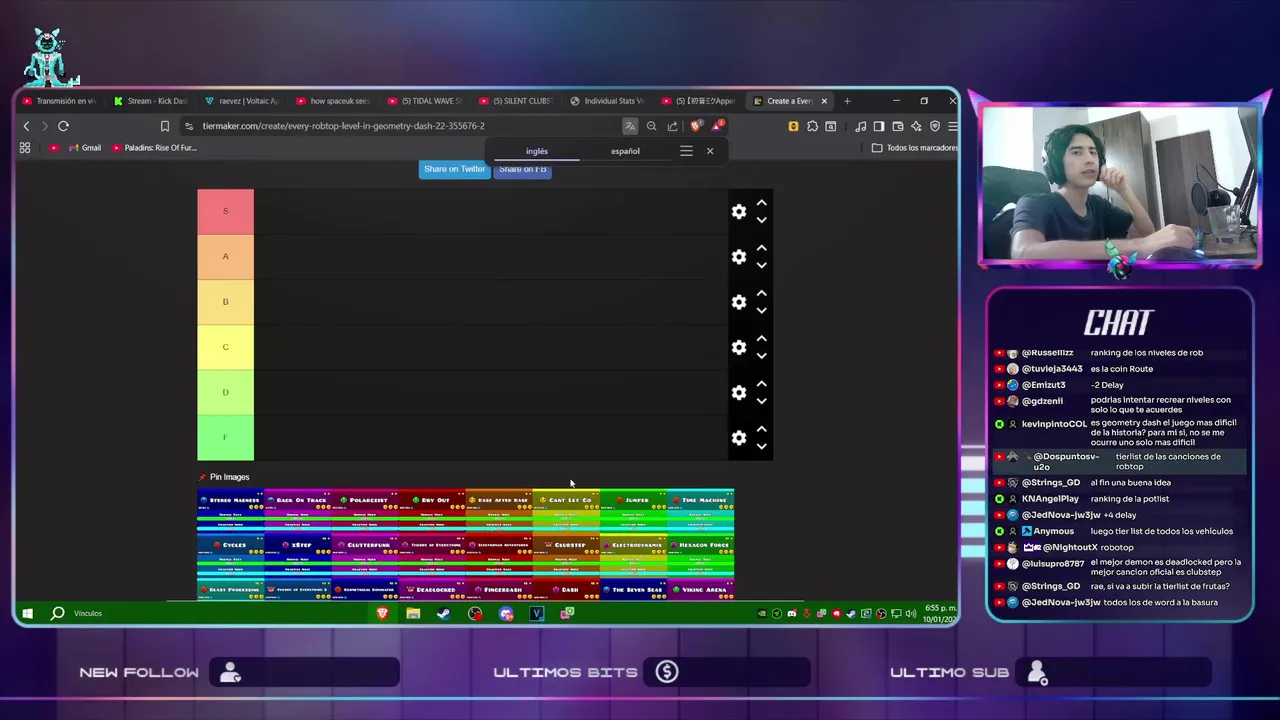Open settings gear for the S tier row
Screen dimensions: 1280x720
738,211
